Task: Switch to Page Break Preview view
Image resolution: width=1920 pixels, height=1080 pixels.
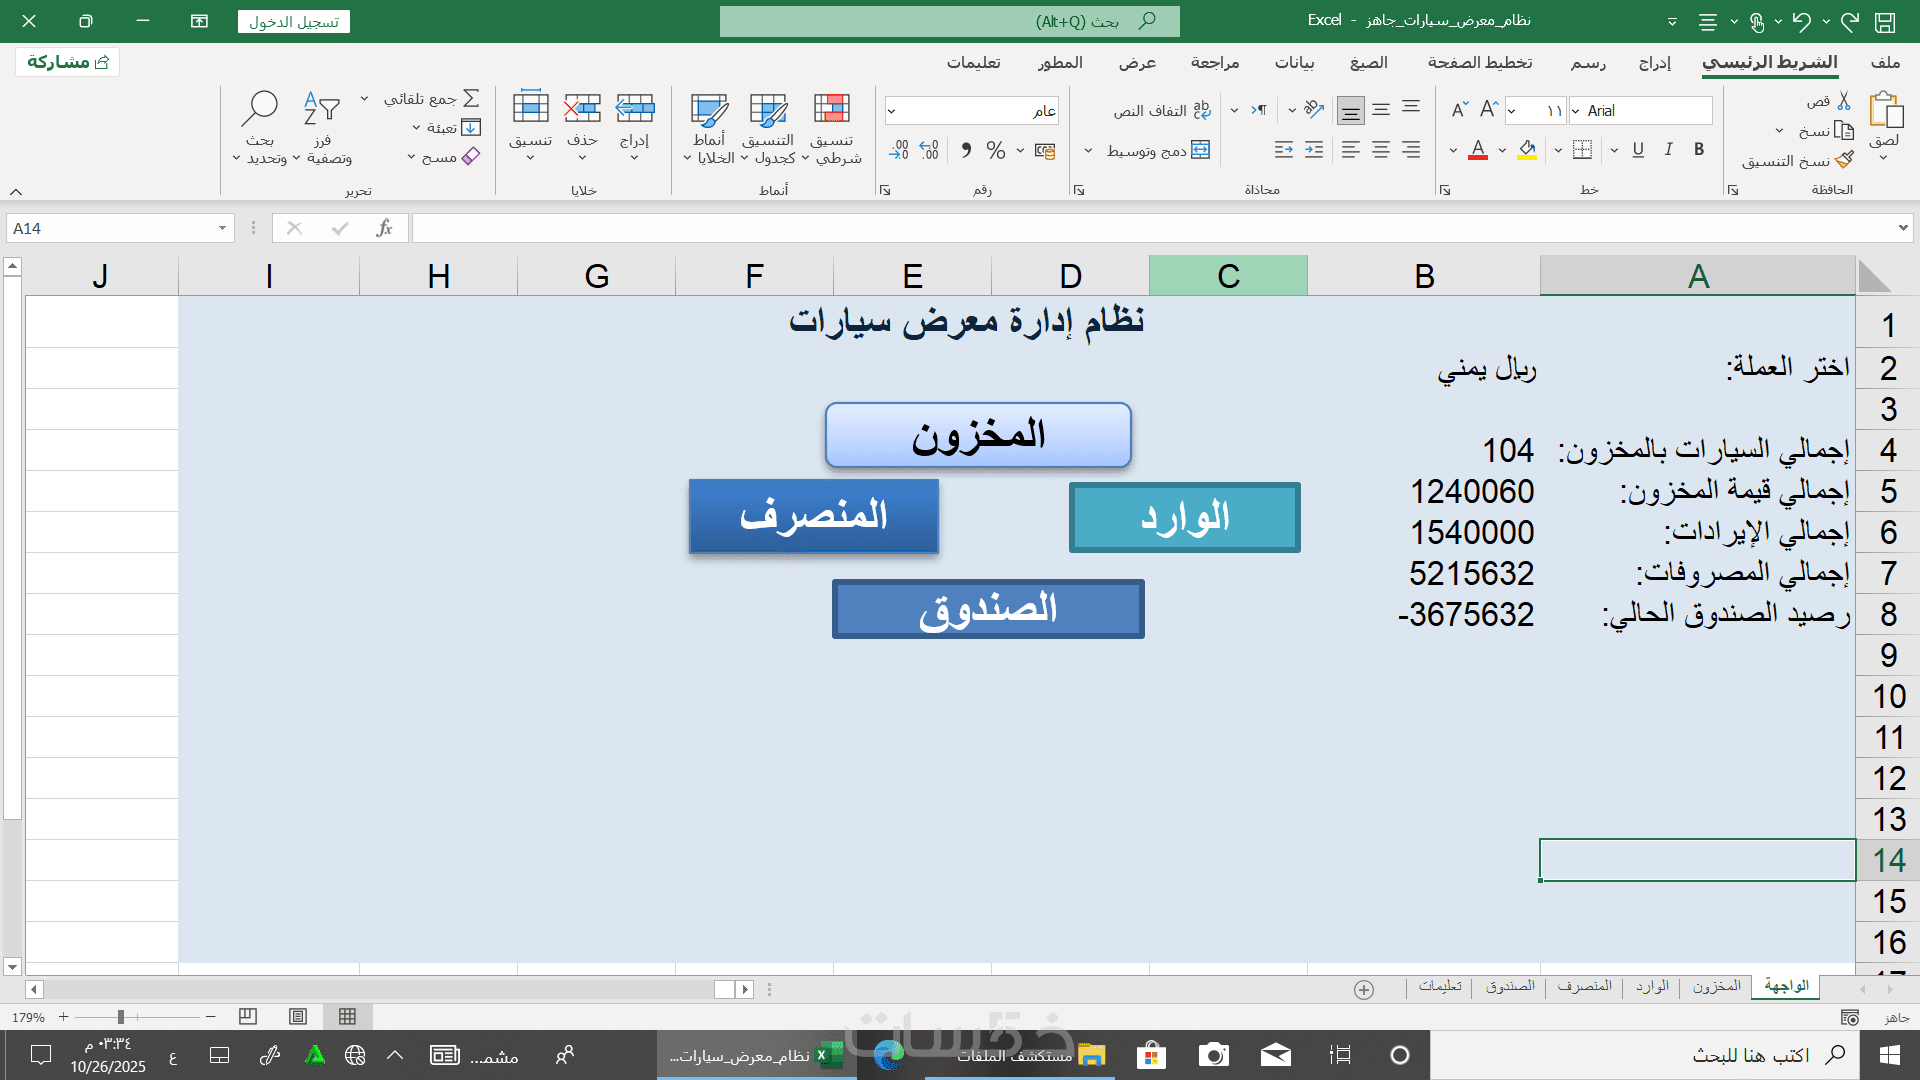Action: (248, 1017)
